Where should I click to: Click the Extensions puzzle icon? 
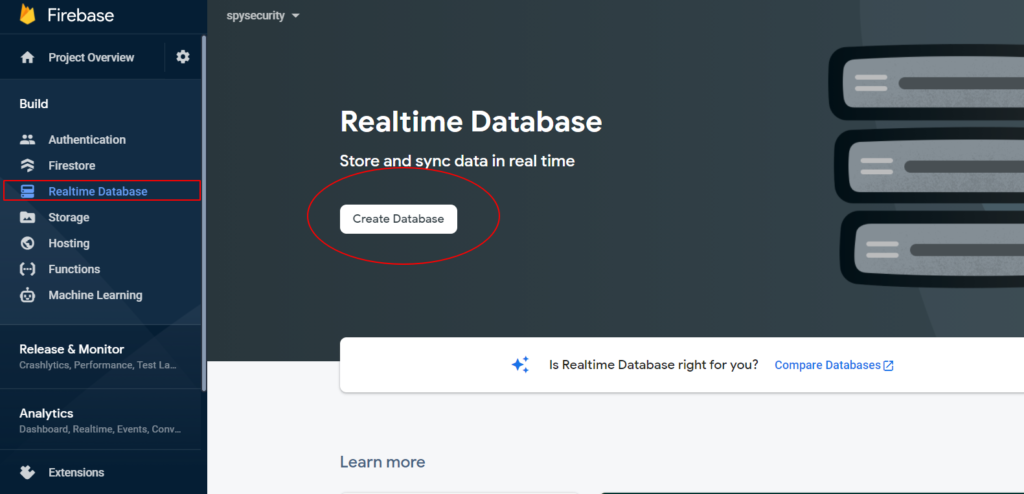point(27,472)
